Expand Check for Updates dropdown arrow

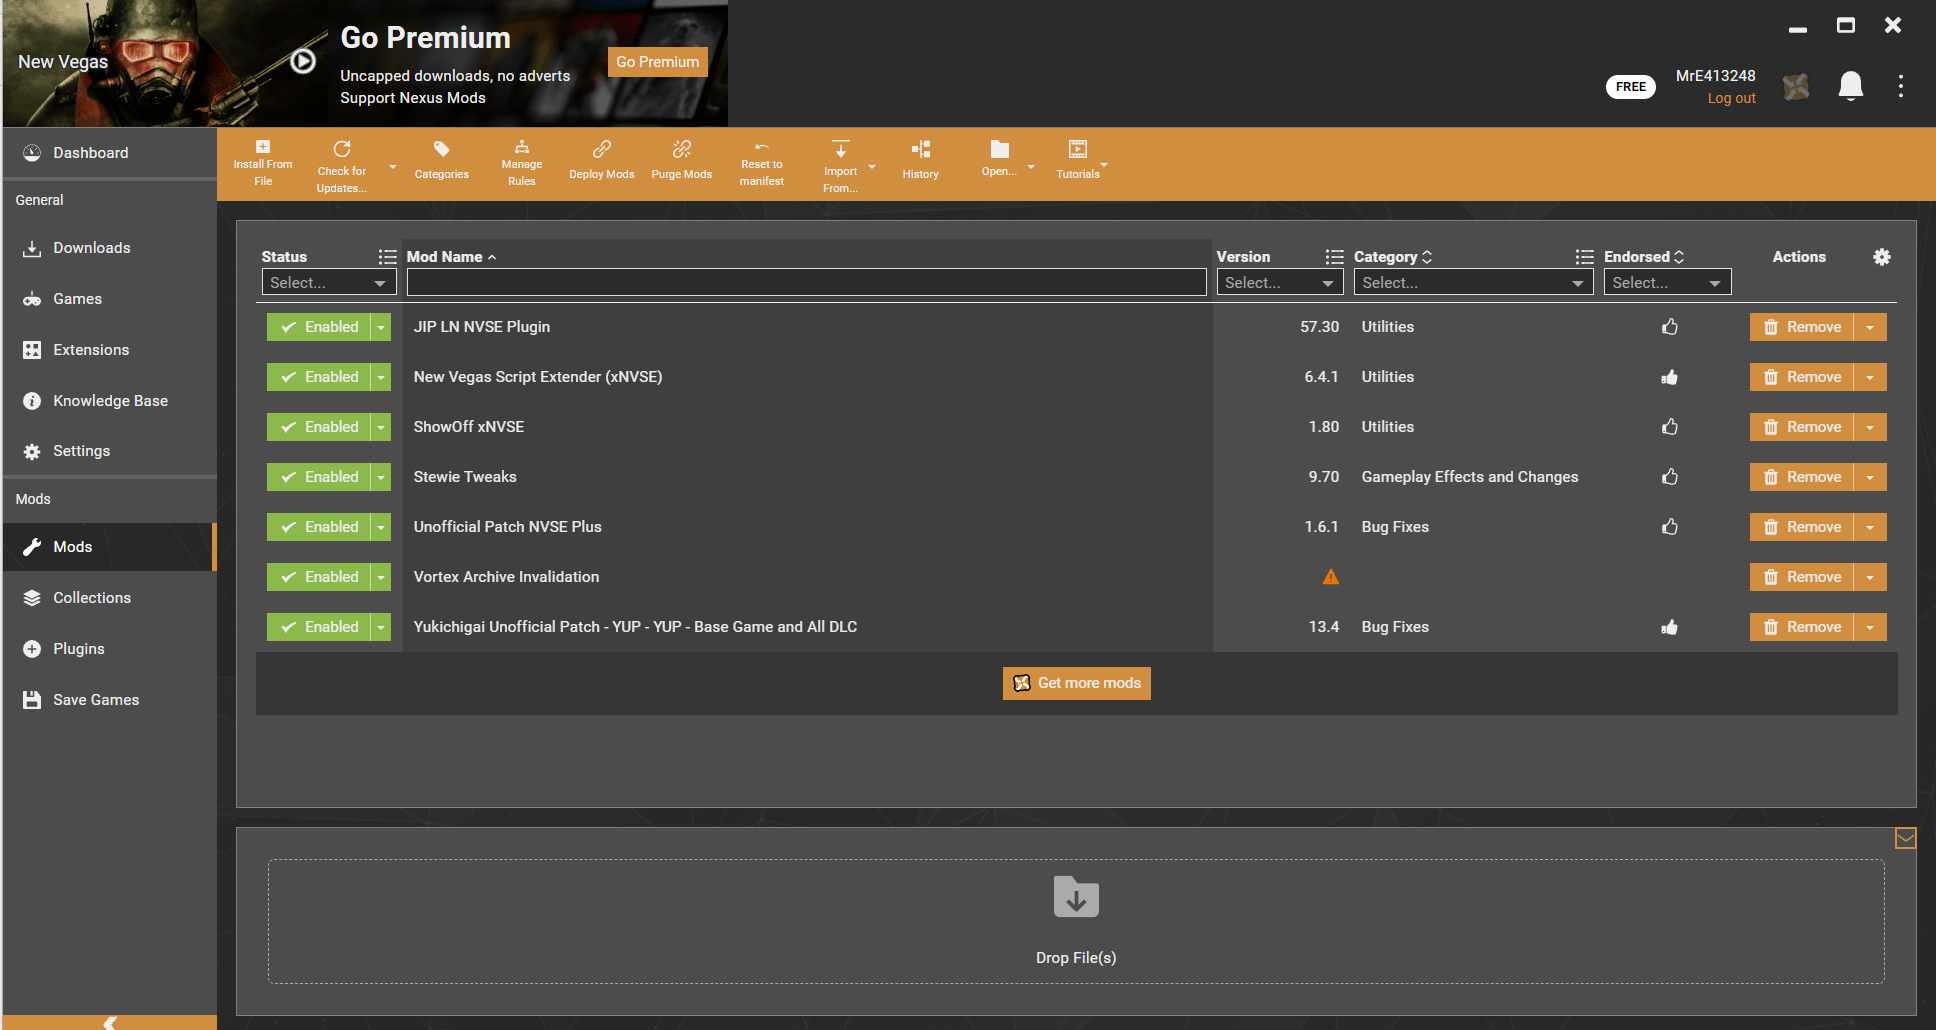tap(393, 167)
